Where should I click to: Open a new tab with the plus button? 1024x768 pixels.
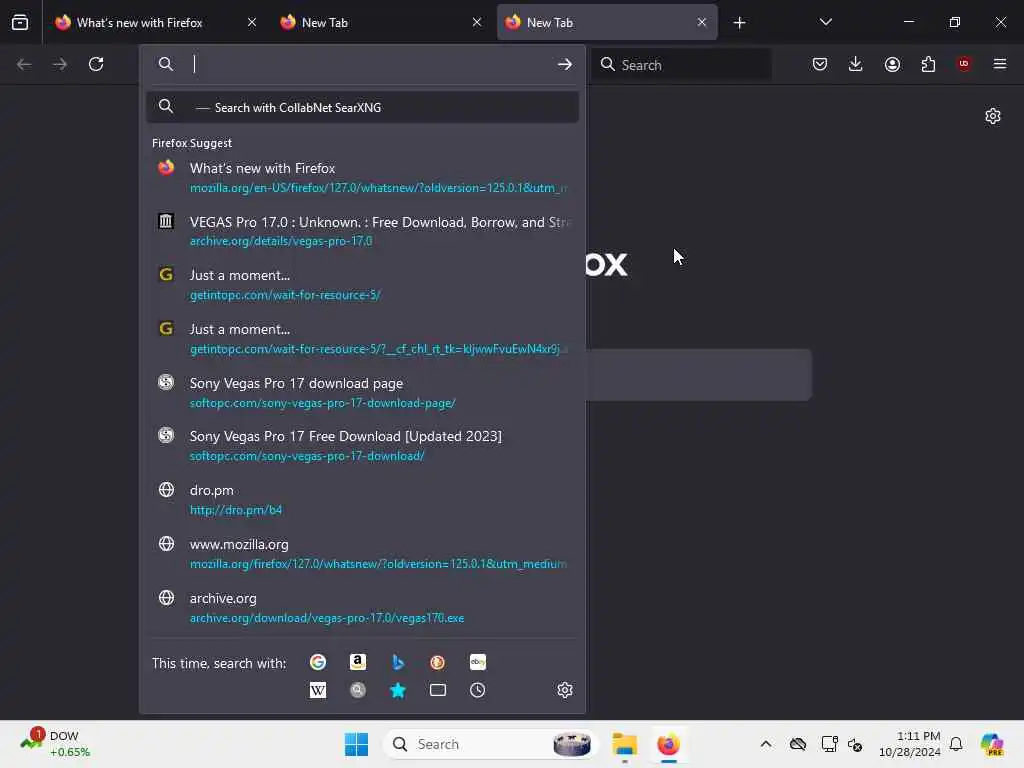[739, 23]
